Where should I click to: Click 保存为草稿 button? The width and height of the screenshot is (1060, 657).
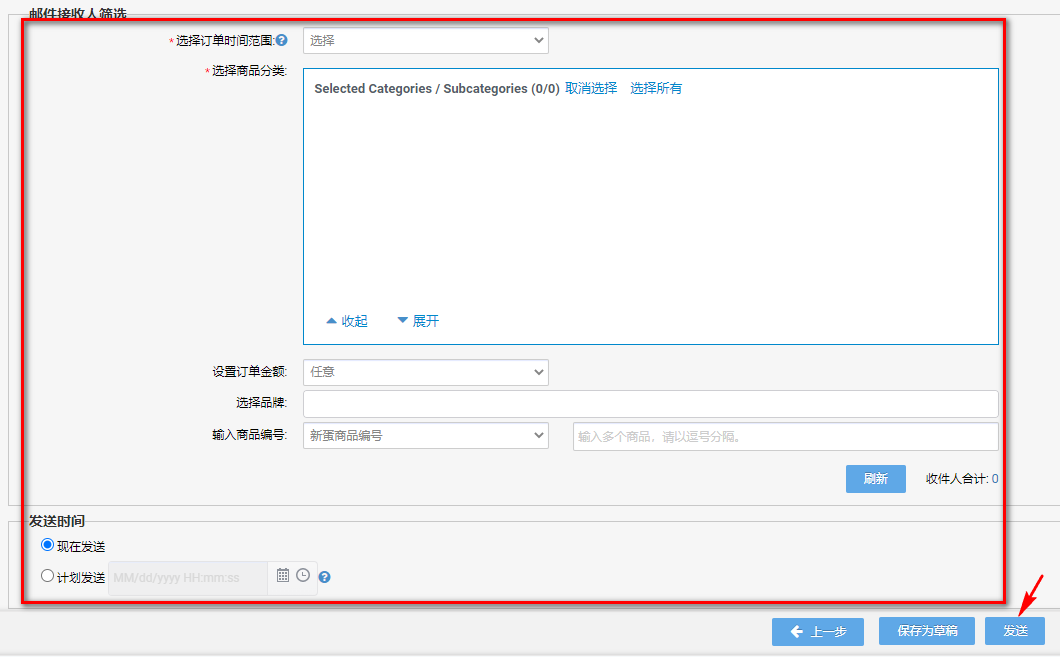[x=927, y=631]
